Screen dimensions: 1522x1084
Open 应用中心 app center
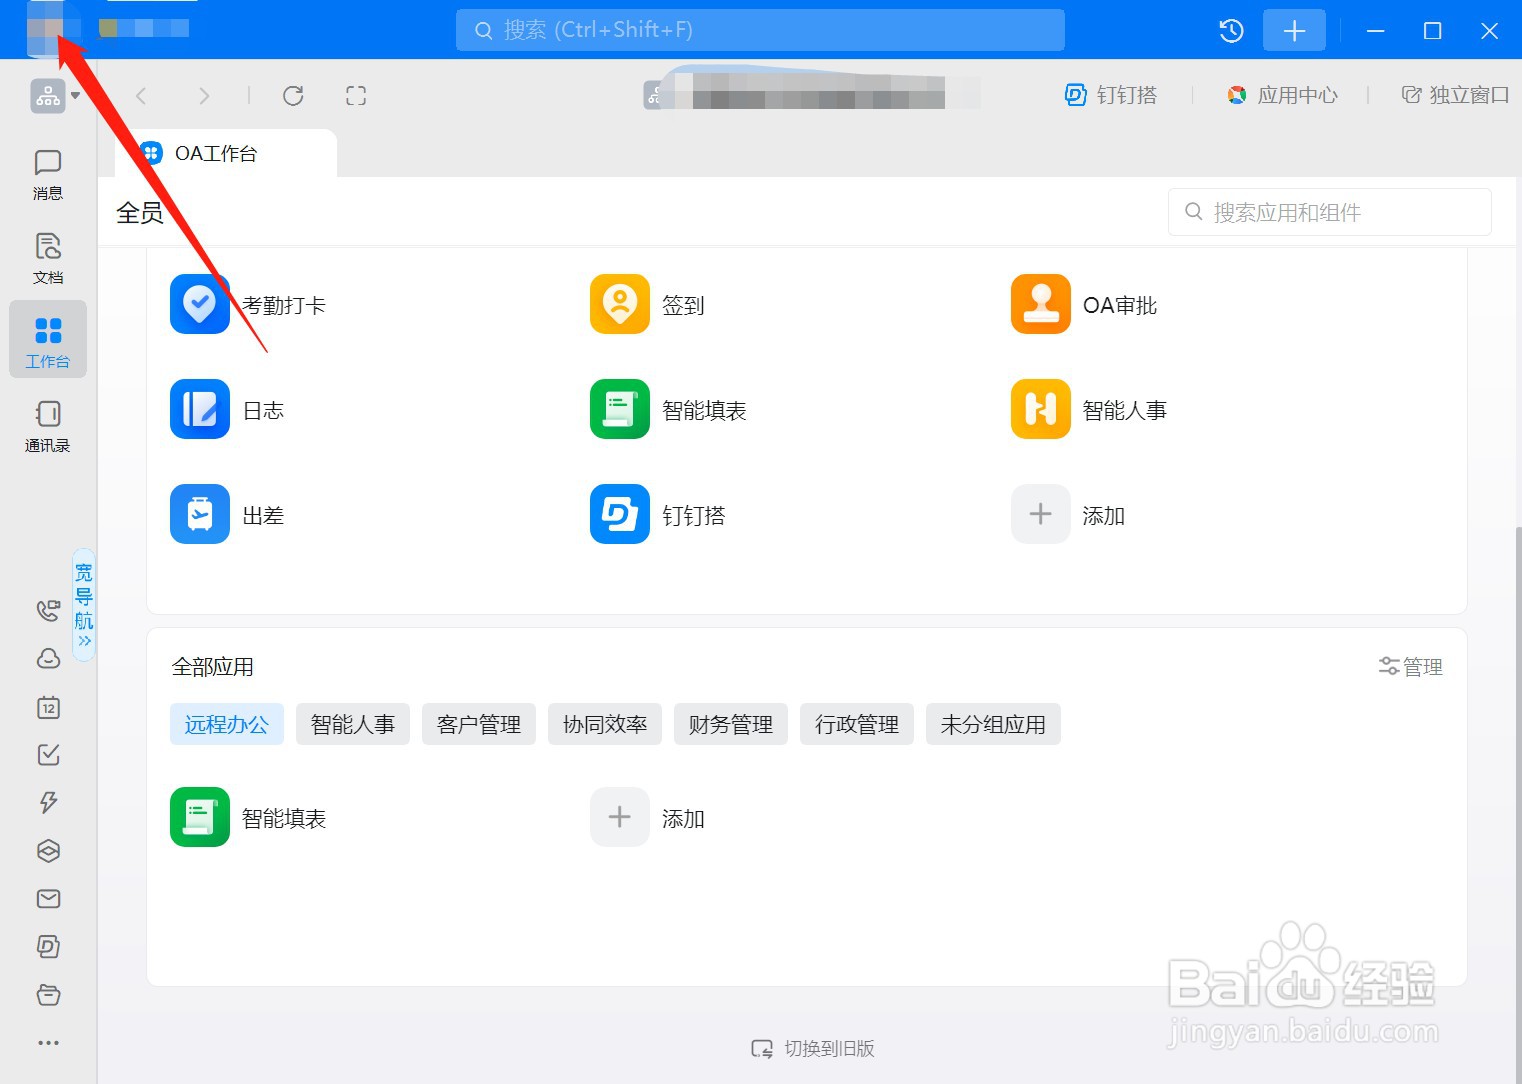coord(1282,95)
